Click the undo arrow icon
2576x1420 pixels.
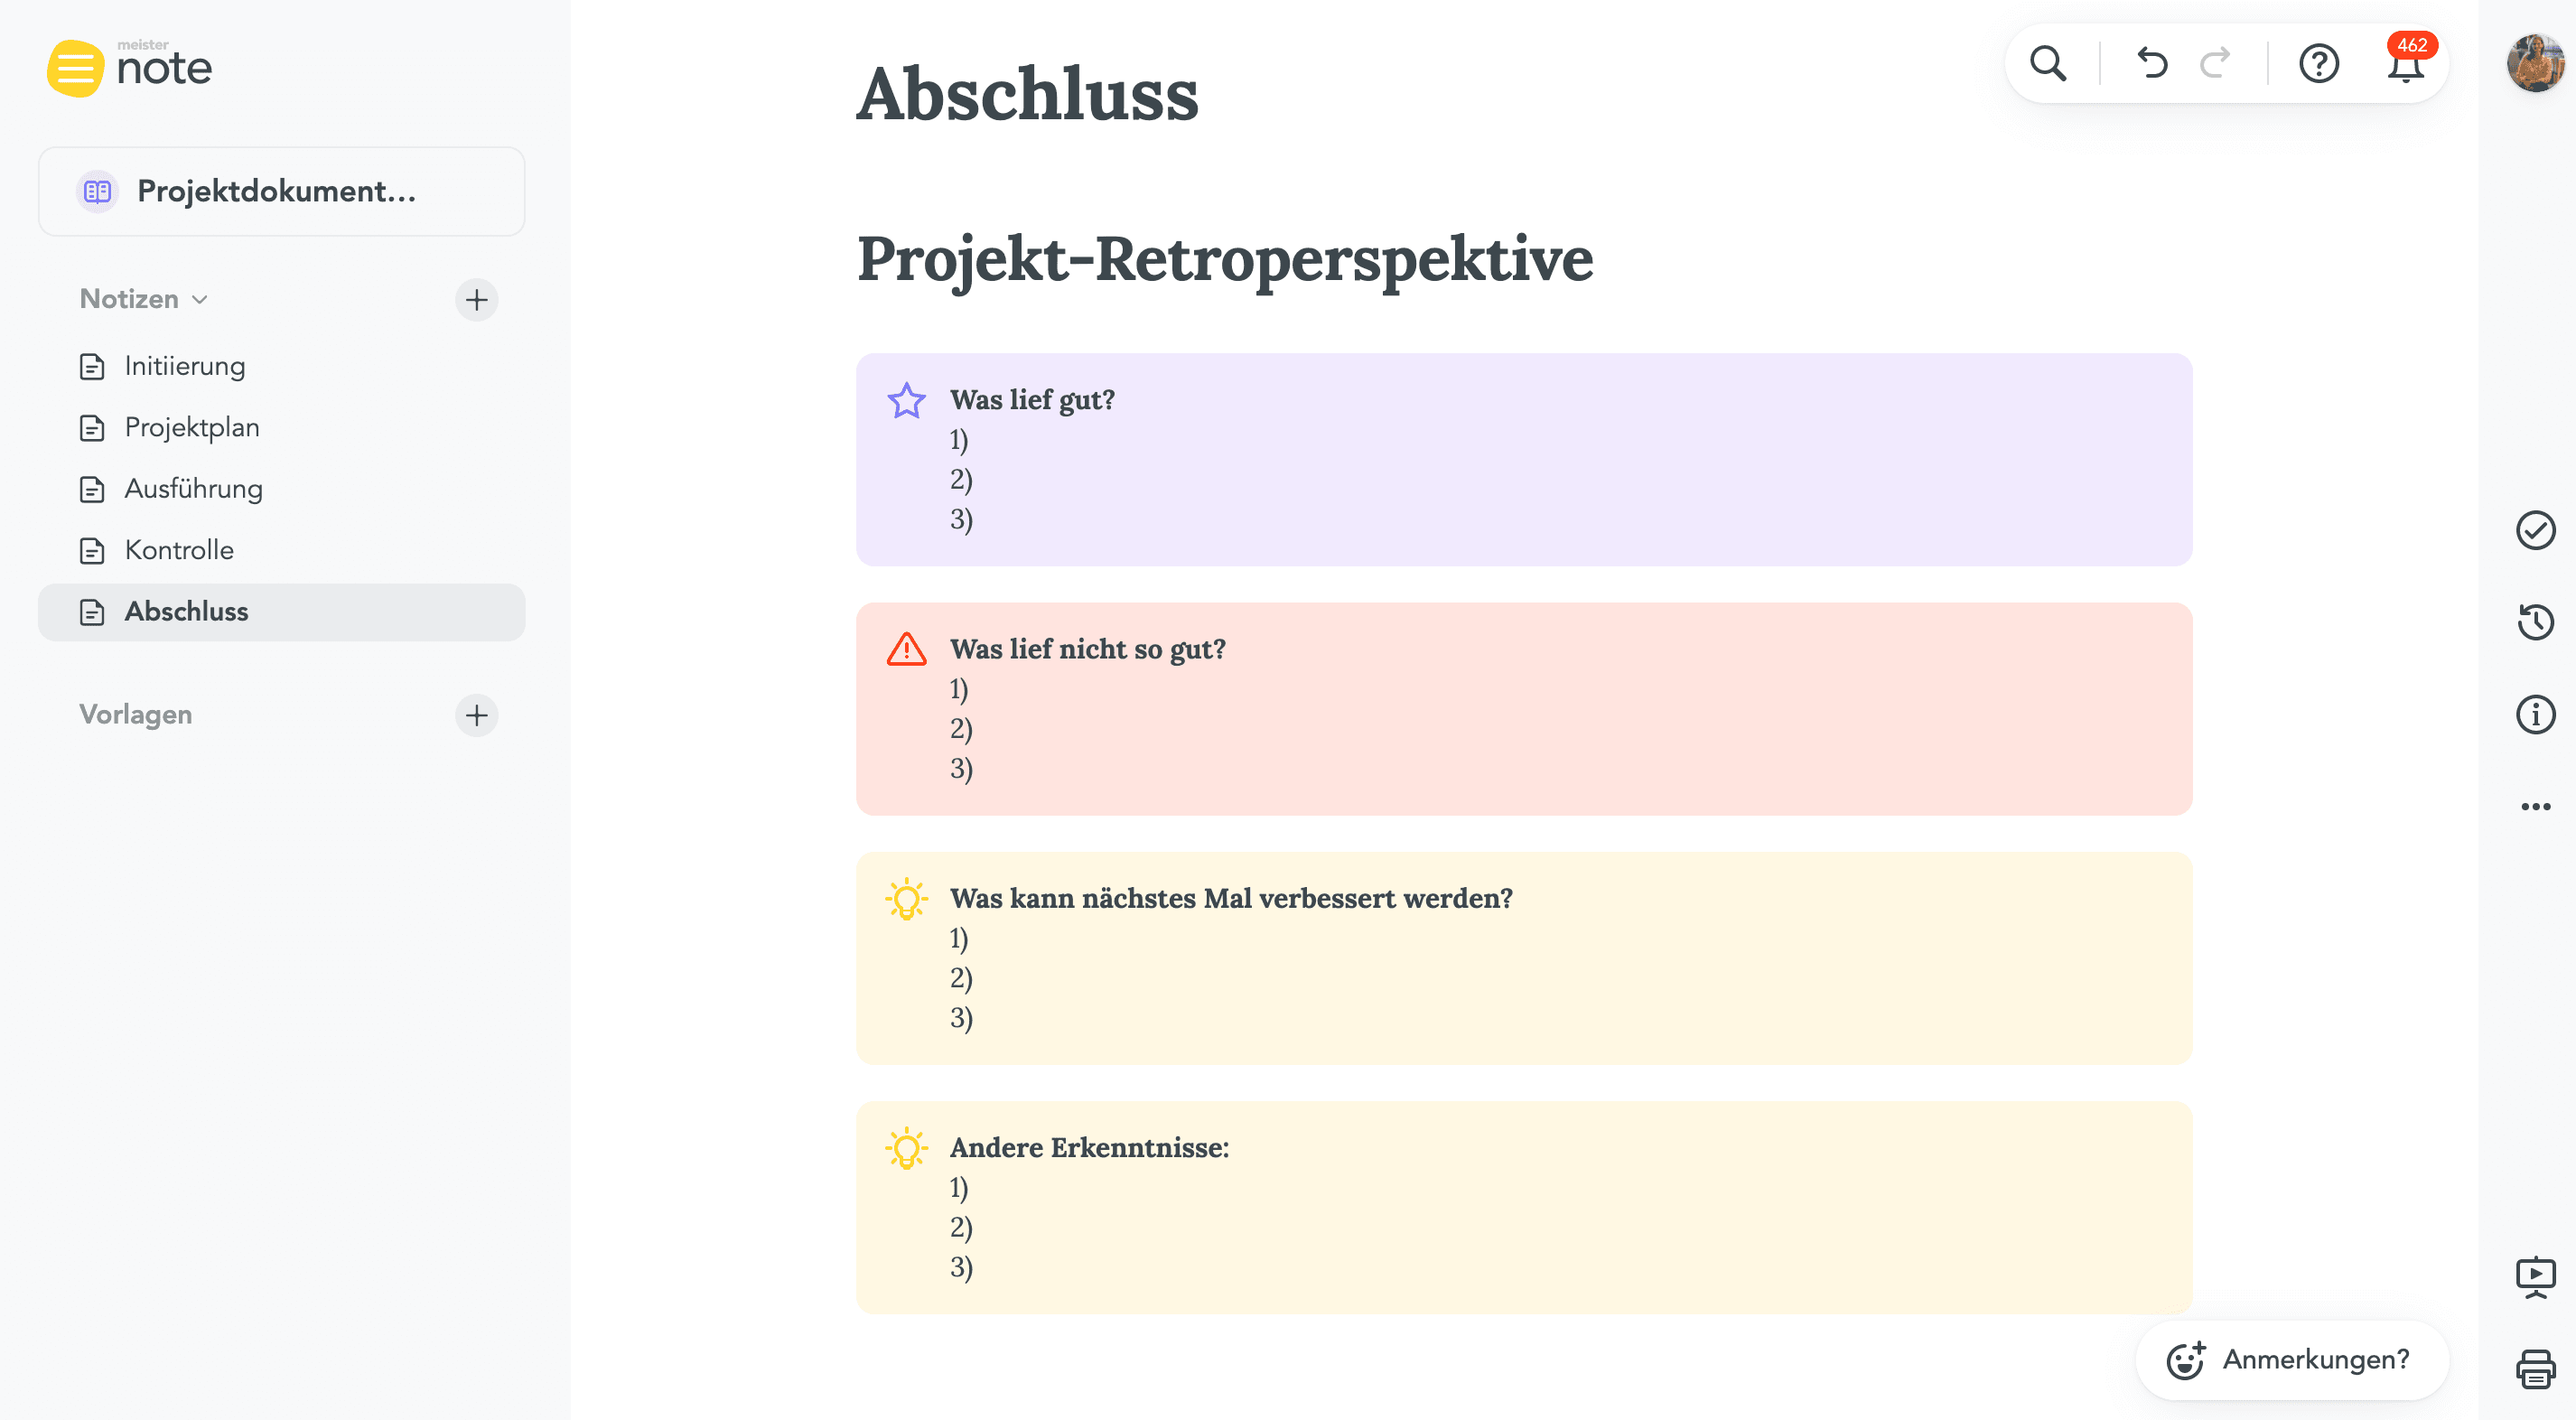tap(2152, 64)
